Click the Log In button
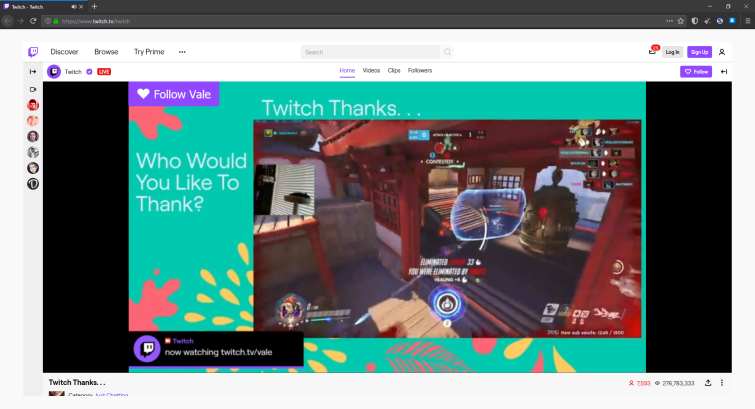The width and height of the screenshot is (755, 409). coord(672,52)
